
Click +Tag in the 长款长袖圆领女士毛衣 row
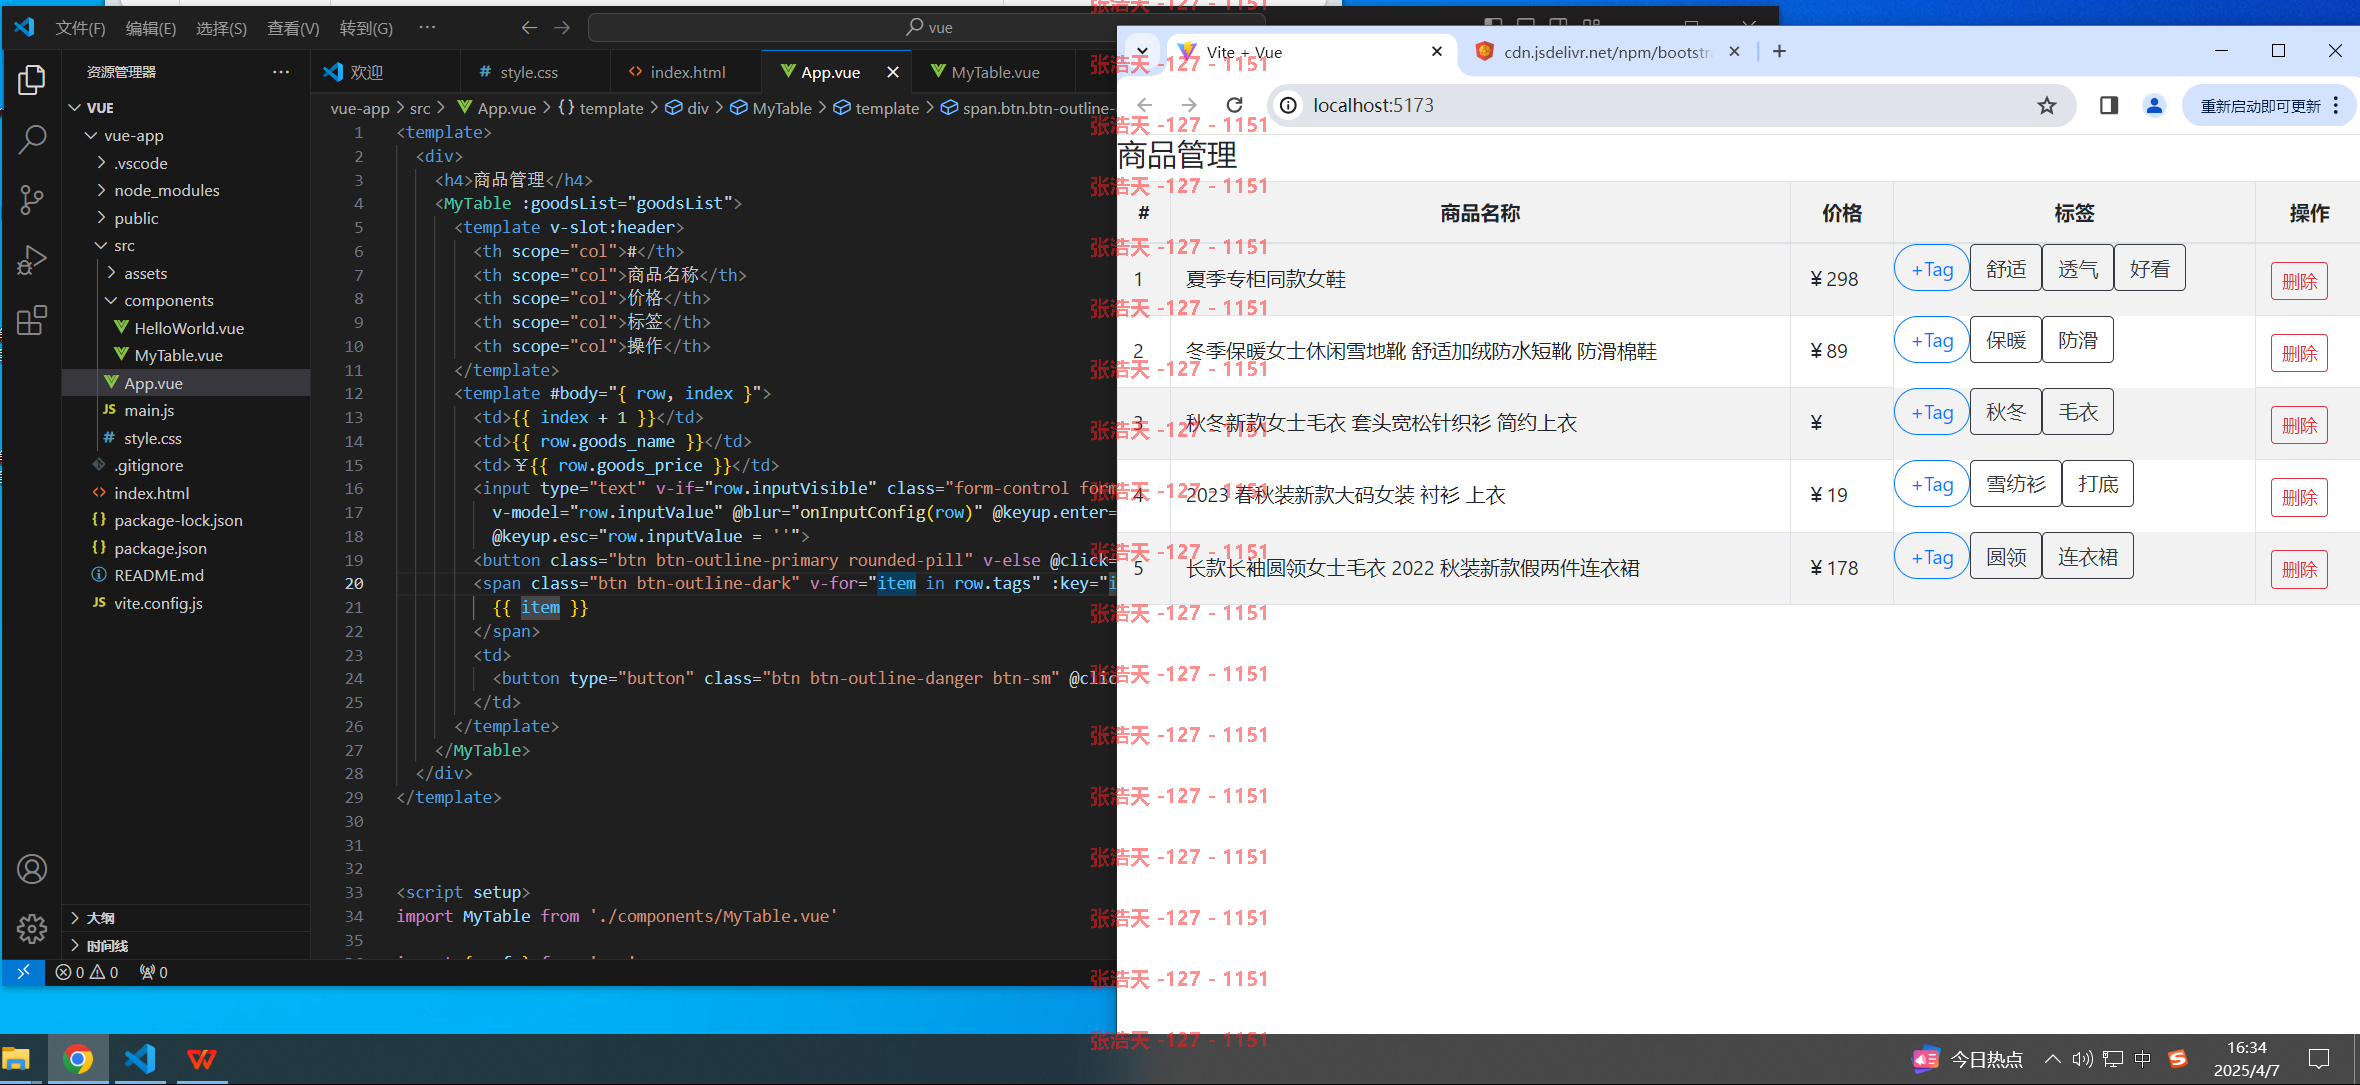1931,557
